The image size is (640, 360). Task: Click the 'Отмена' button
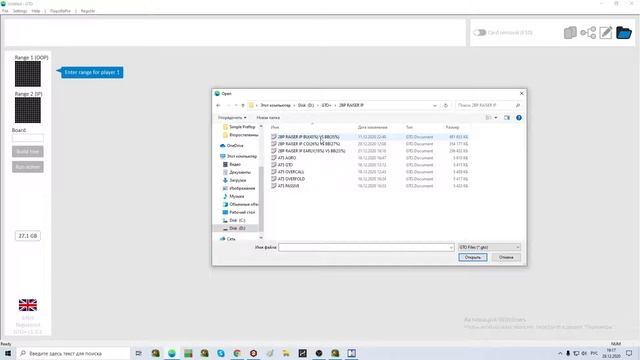506,258
